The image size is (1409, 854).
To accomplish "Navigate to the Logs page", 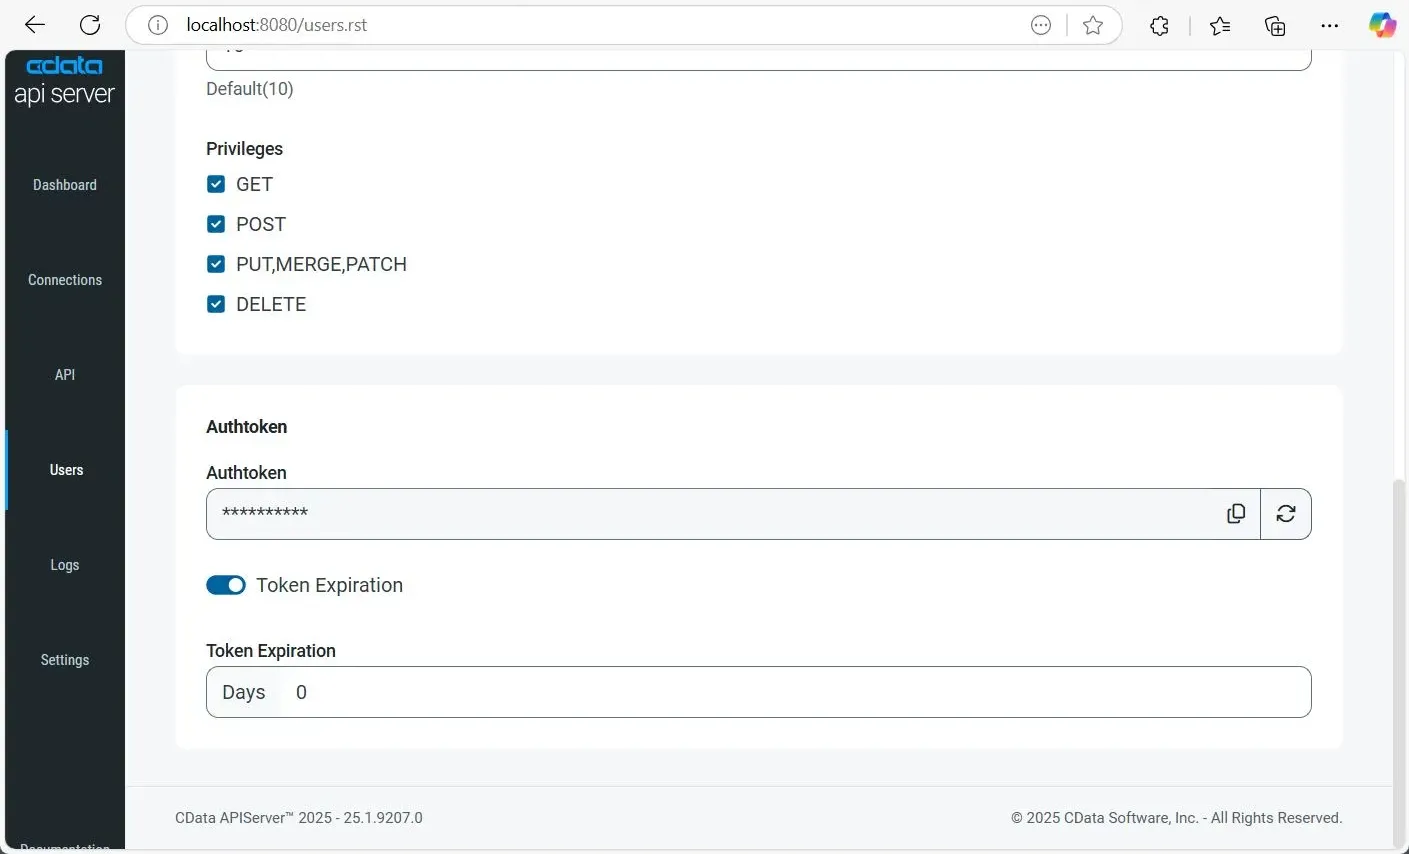I will pos(65,565).
